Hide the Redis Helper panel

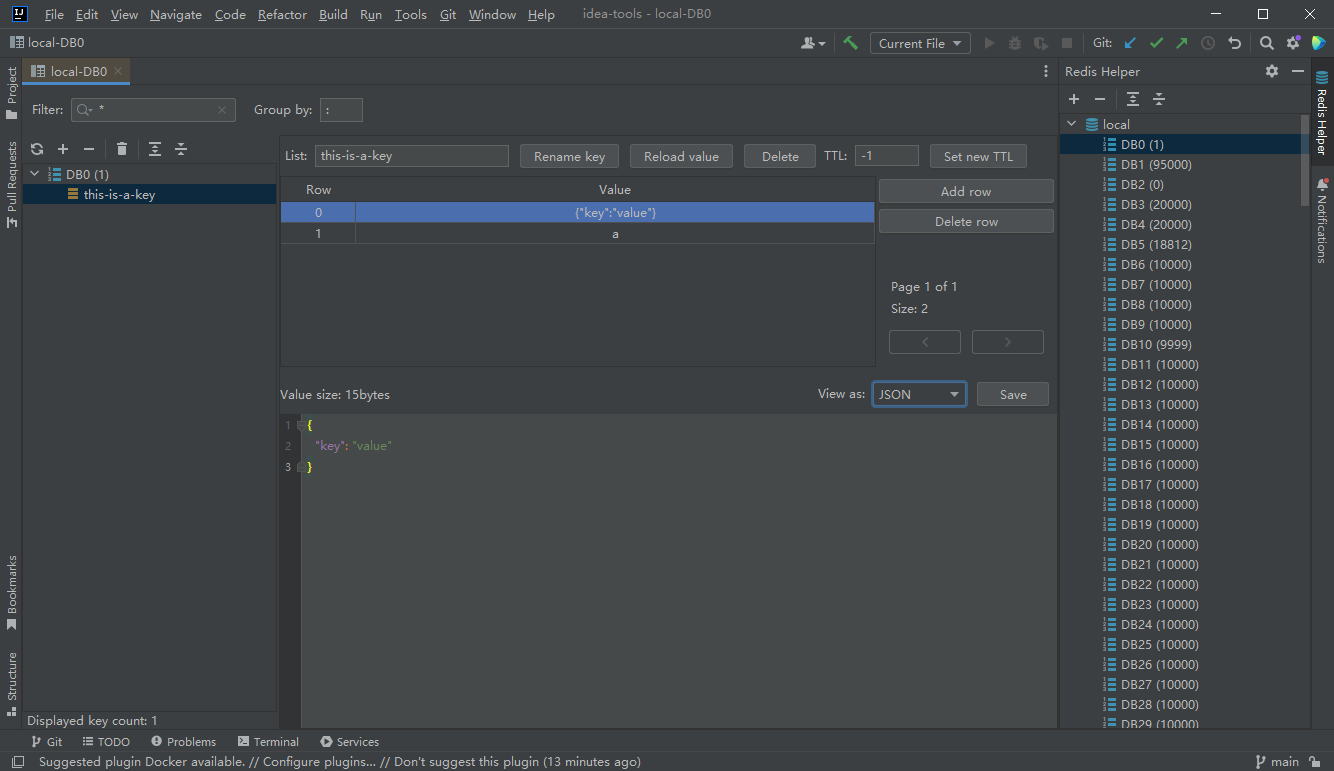coord(1298,71)
